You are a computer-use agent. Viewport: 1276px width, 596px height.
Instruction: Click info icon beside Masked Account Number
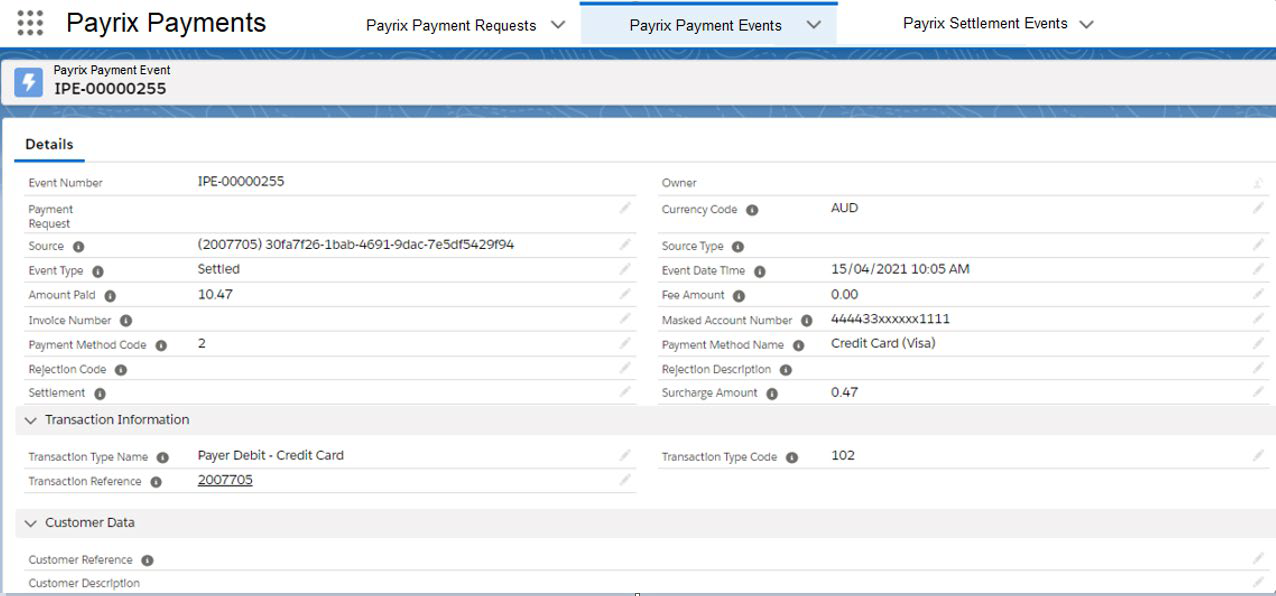pyautogui.click(x=806, y=321)
